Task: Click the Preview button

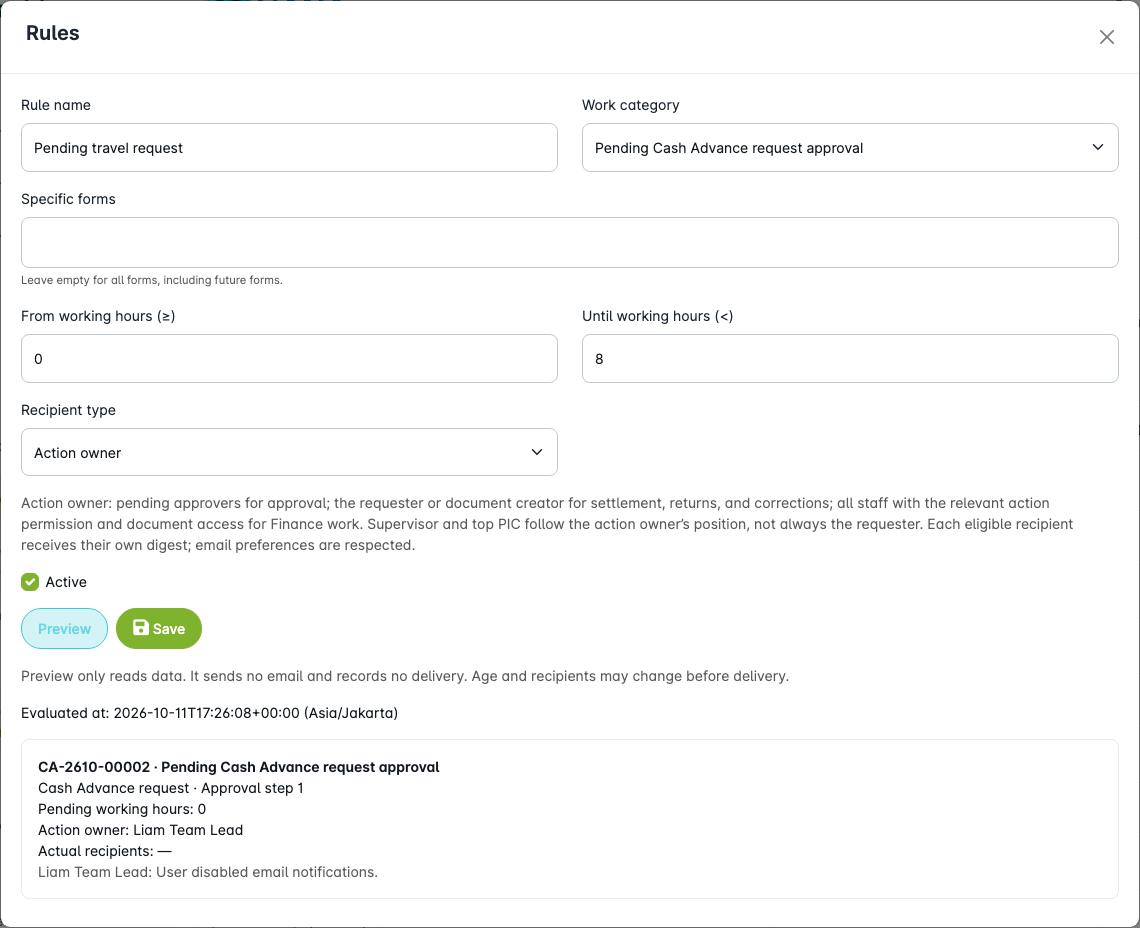Action: 65,628
